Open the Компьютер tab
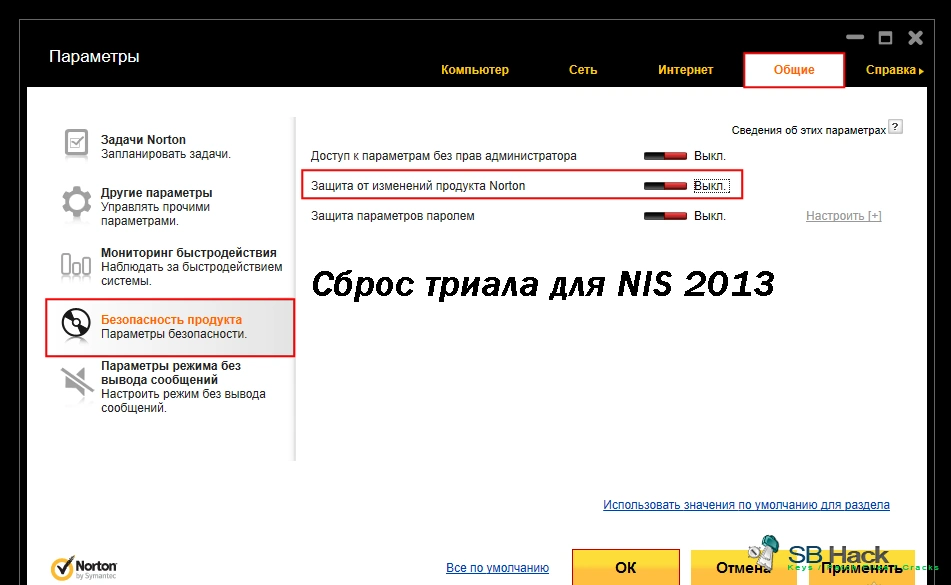 tap(475, 70)
